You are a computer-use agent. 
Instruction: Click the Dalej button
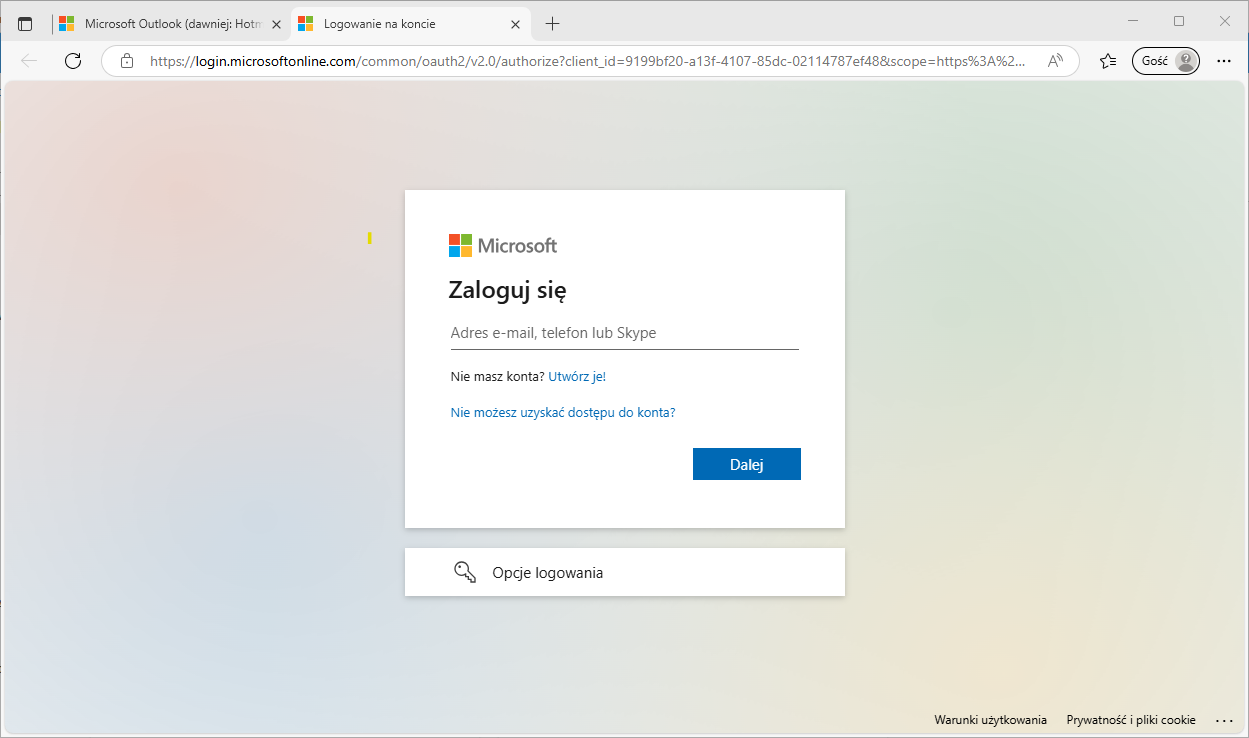pos(747,464)
